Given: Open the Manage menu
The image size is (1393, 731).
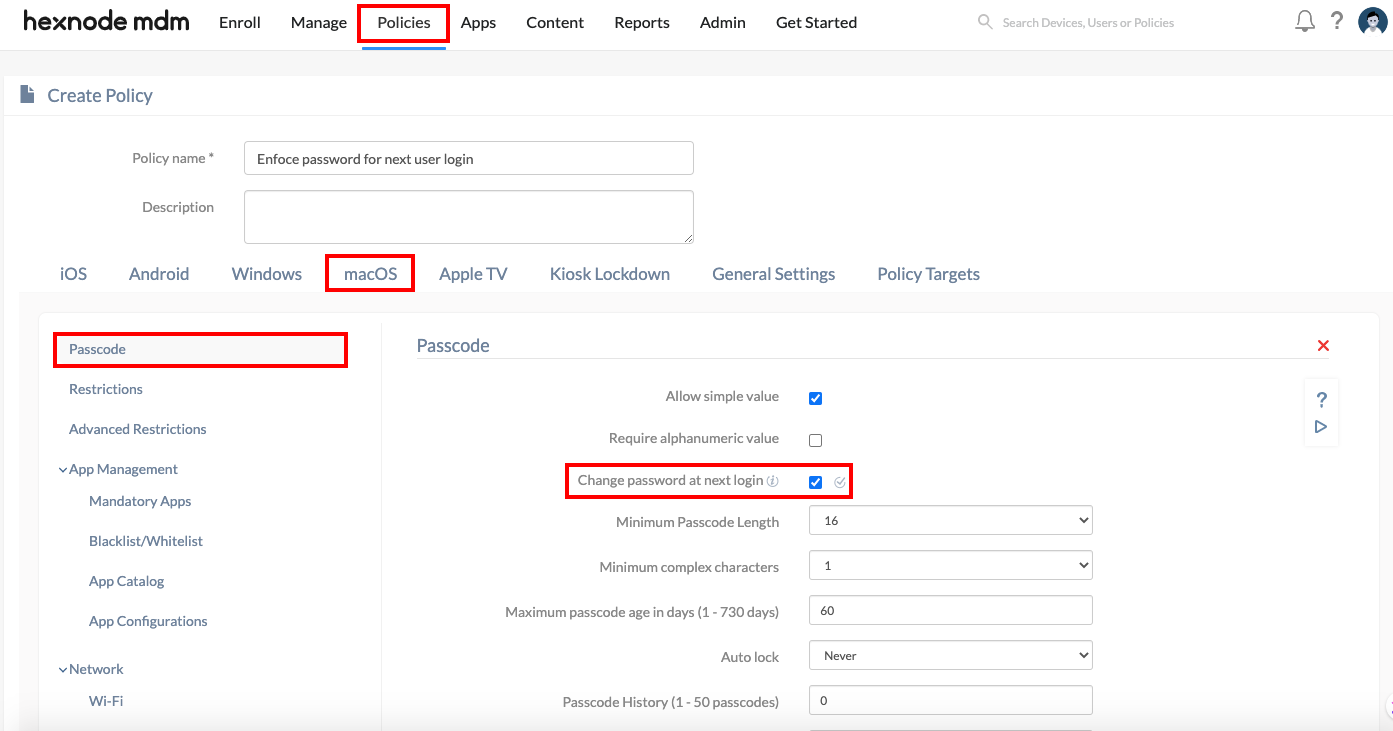Looking at the screenshot, I should [319, 22].
